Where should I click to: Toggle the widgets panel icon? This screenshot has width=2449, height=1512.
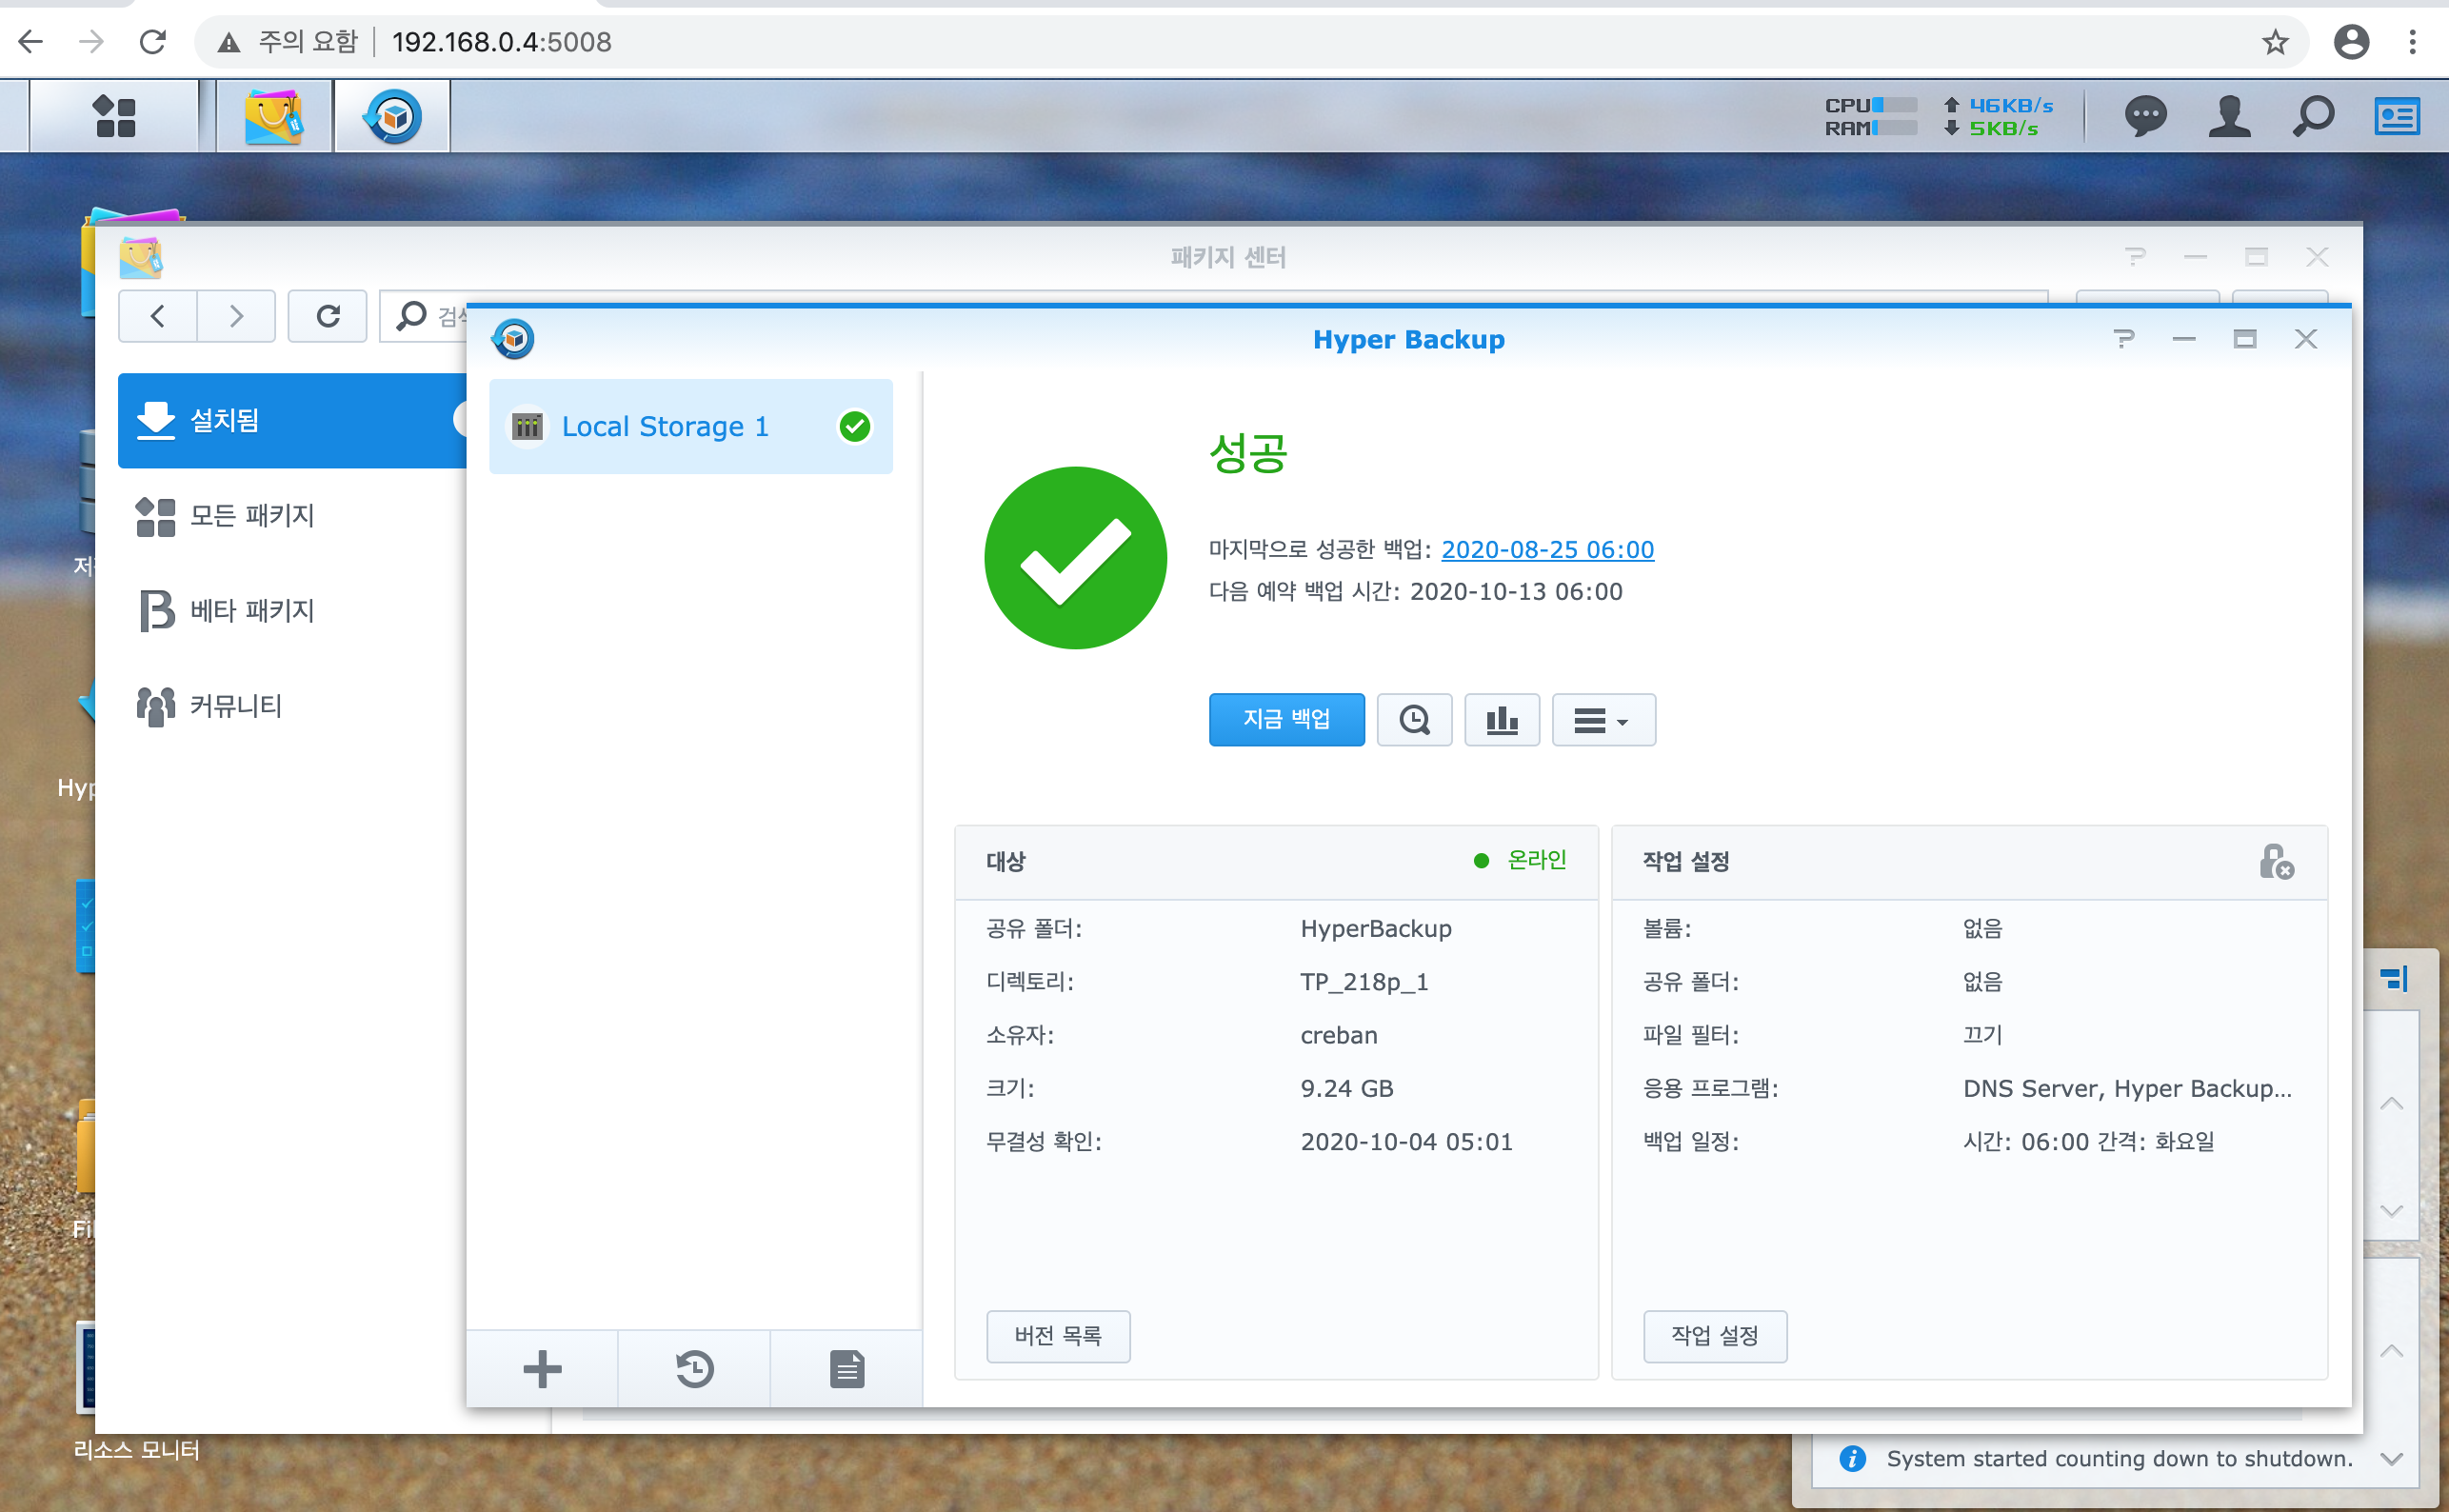coord(2397,117)
